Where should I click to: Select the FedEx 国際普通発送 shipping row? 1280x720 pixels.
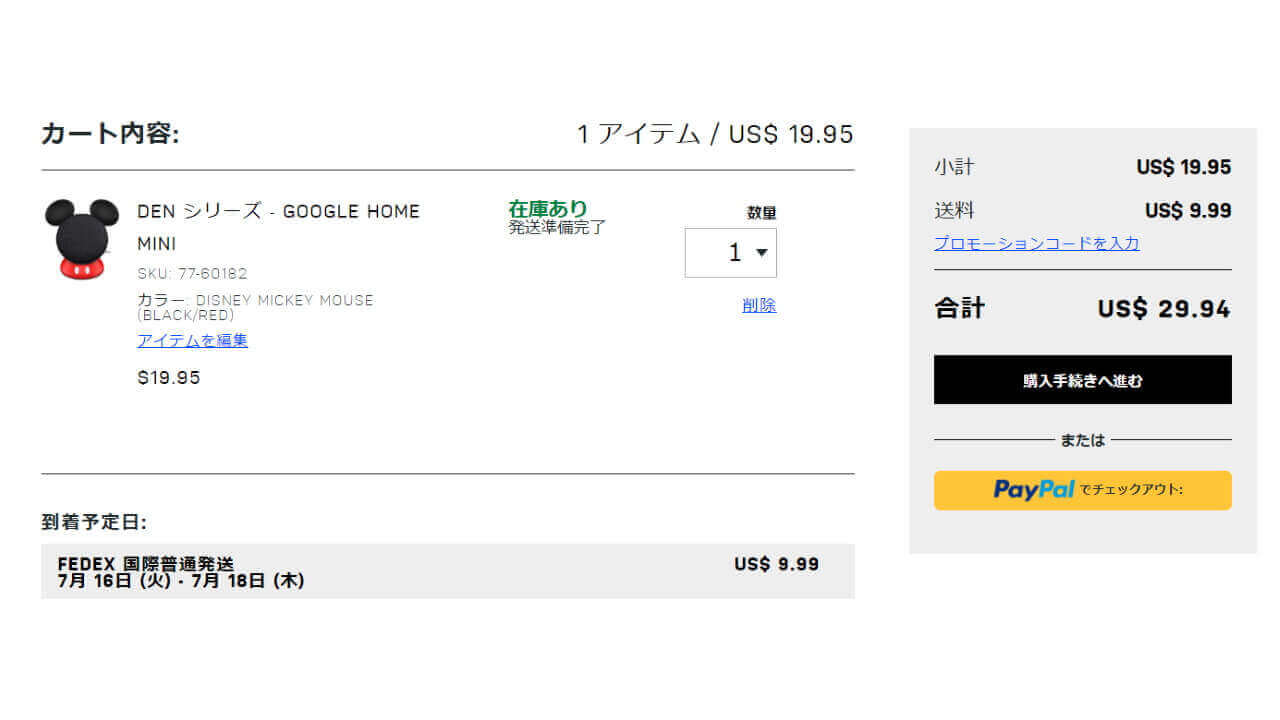coord(447,571)
